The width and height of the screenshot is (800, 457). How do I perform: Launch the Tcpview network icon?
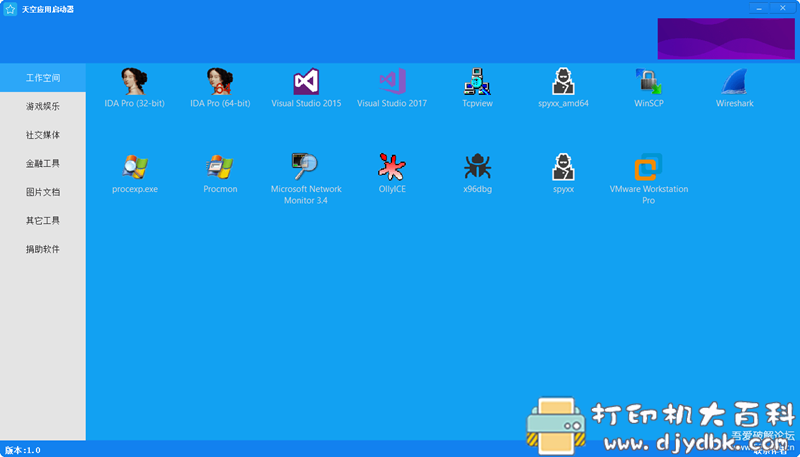point(478,82)
